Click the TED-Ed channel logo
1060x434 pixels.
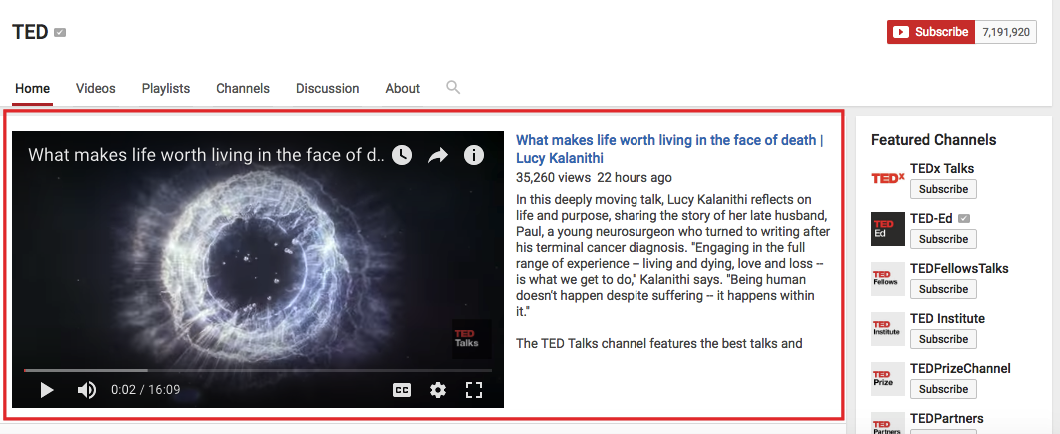click(x=888, y=228)
